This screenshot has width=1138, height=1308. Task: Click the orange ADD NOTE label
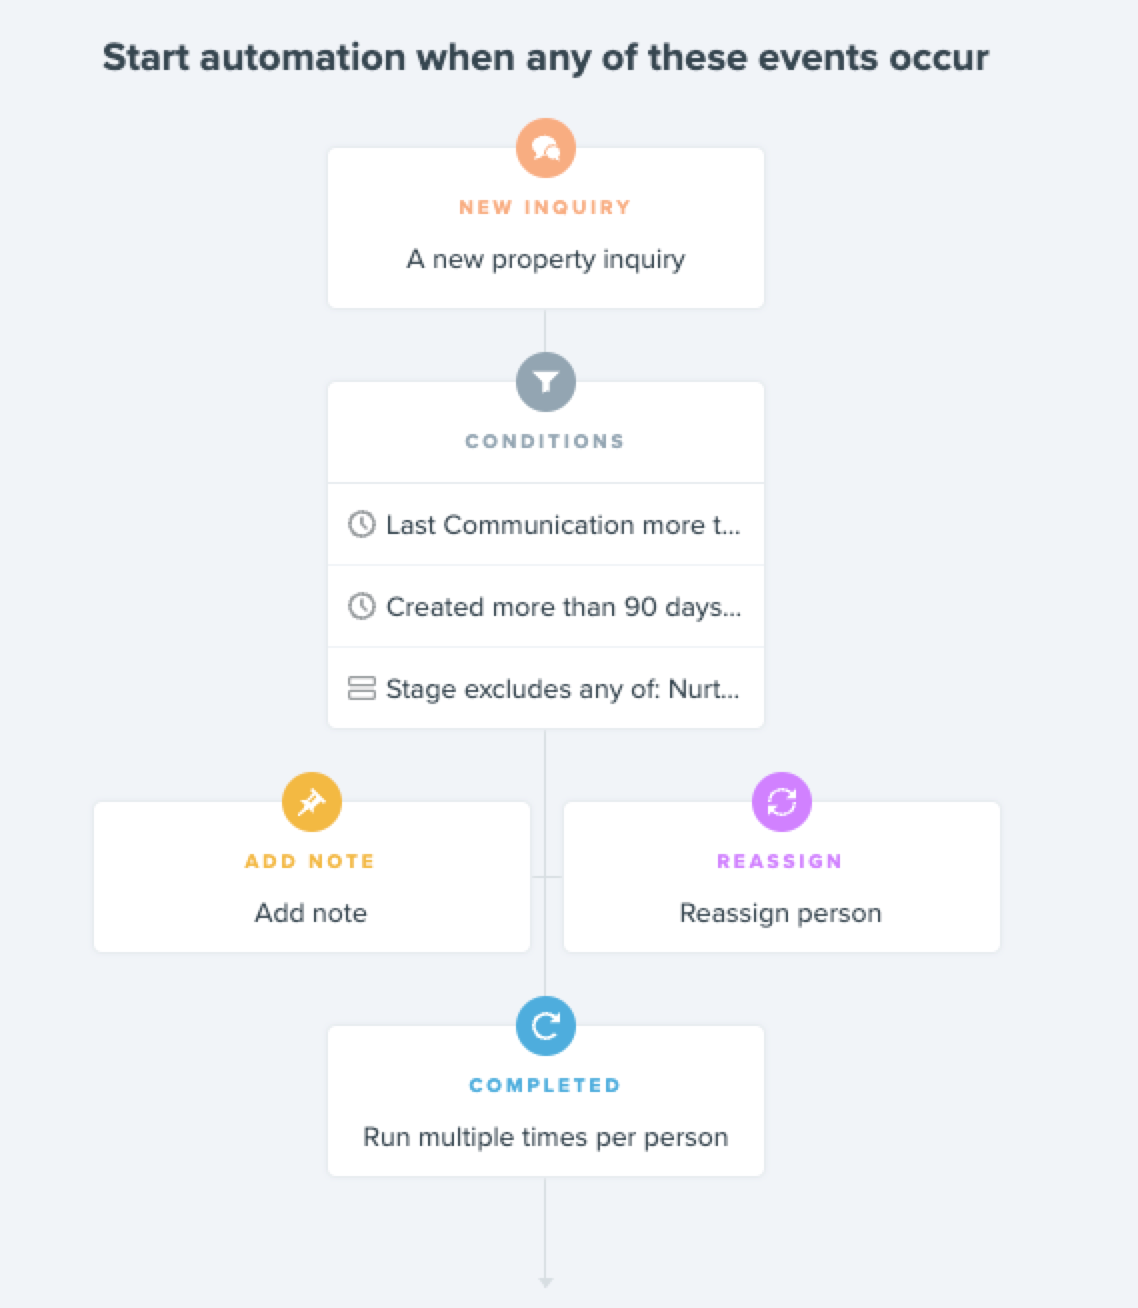click(310, 861)
